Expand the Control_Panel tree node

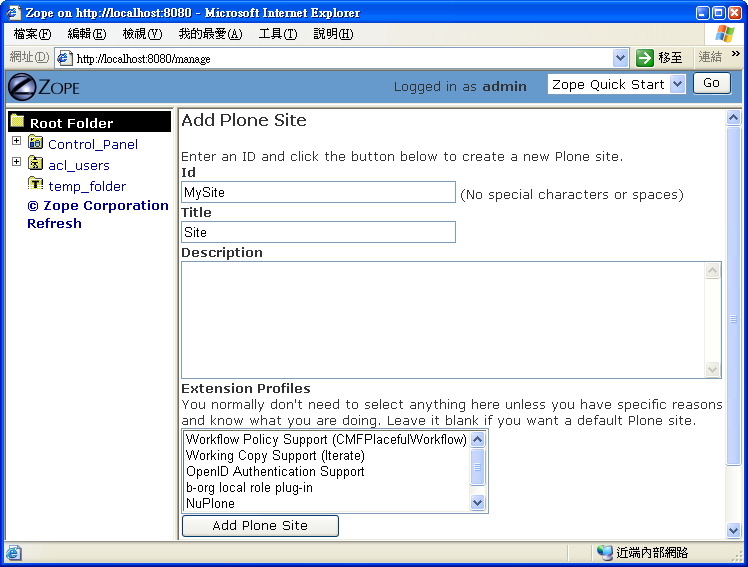(17, 141)
